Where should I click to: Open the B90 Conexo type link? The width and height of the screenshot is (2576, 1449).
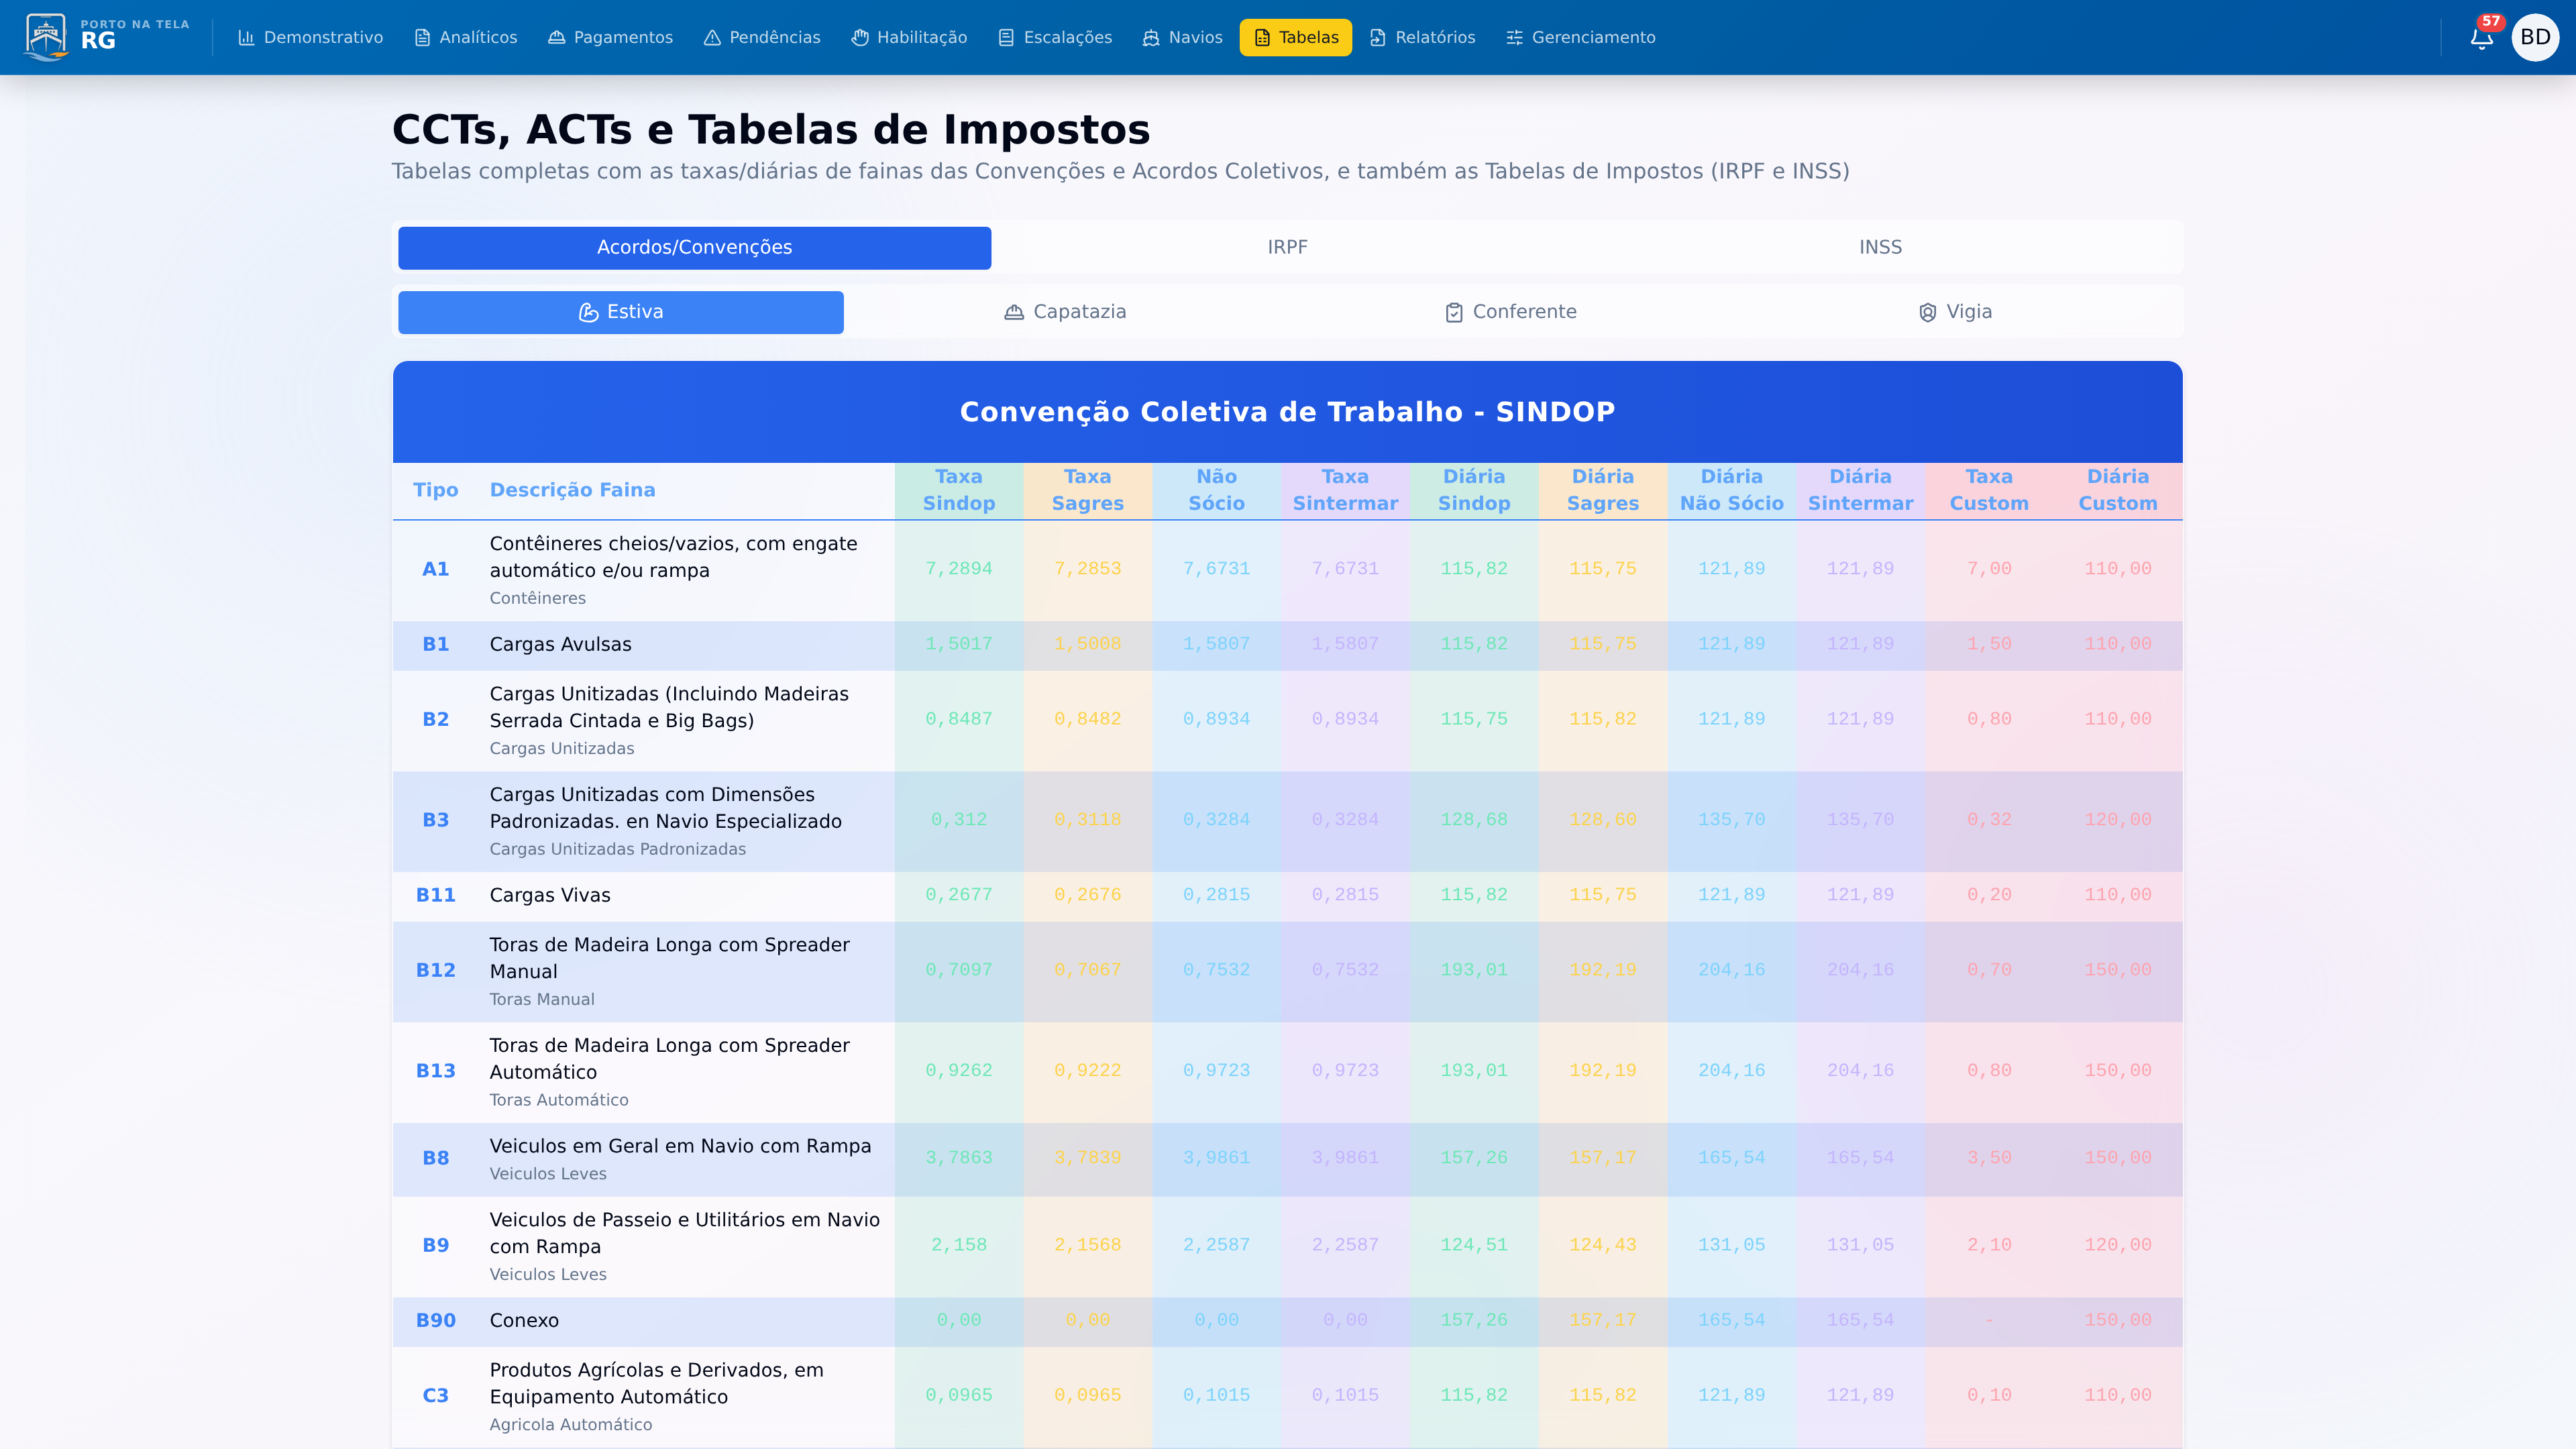click(436, 1320)
